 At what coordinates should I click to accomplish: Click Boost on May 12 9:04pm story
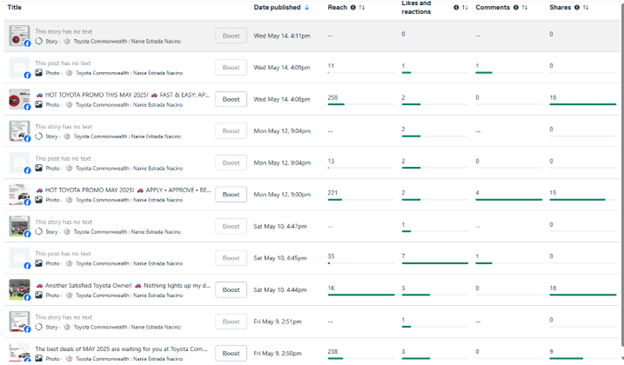pos(231,131)
